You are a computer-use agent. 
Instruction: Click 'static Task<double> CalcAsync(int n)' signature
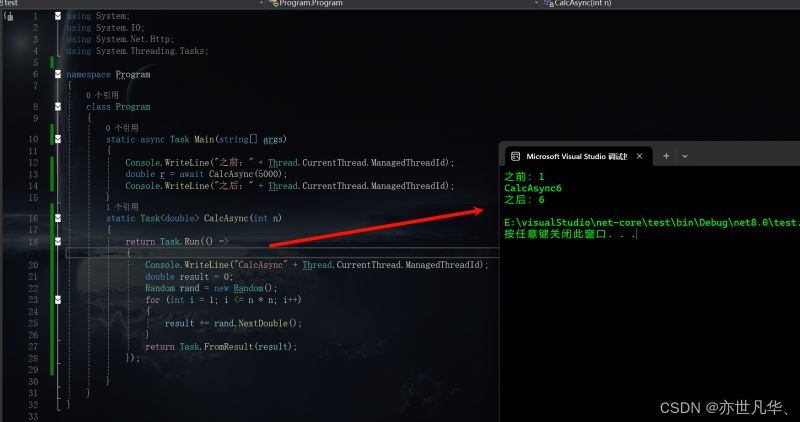[x=193, y=218]
